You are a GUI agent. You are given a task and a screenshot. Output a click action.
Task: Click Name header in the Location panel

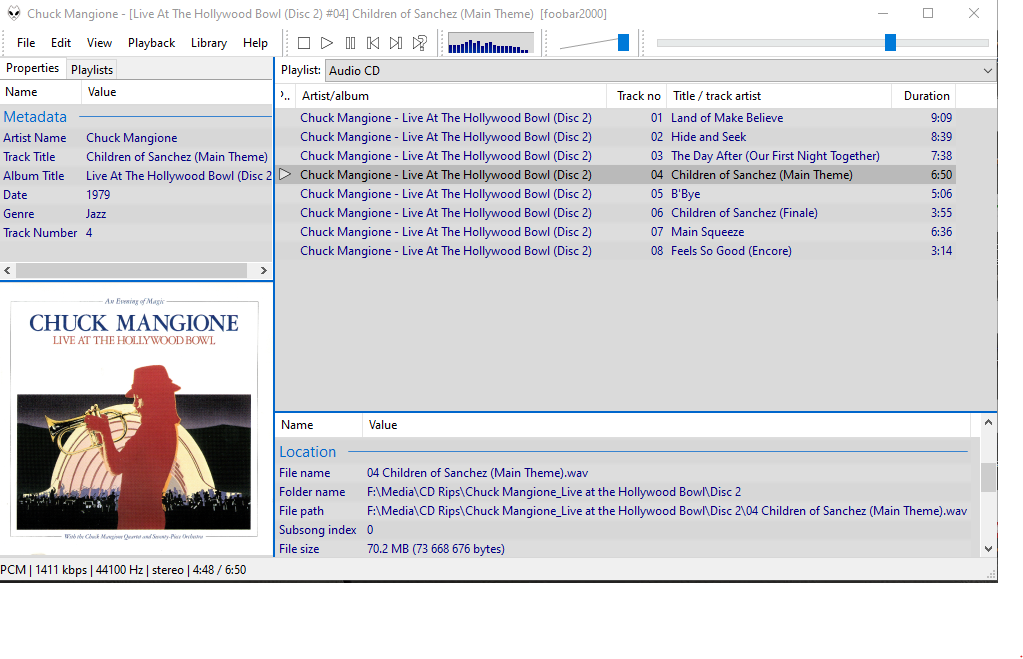pyautogui.click(x=318, y=425)
